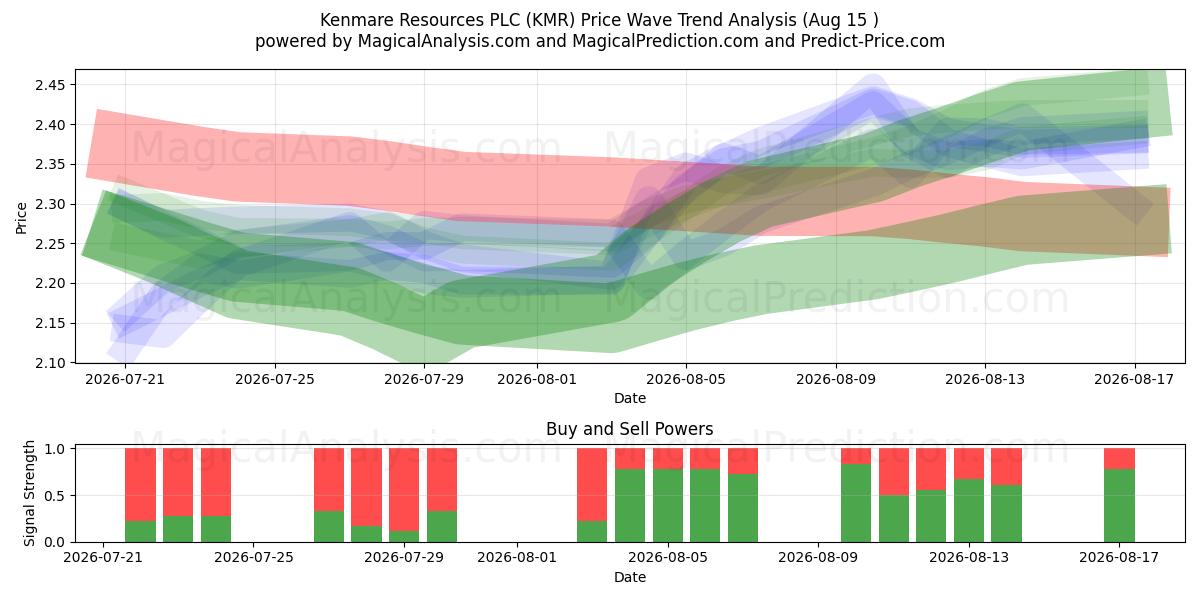
Task: Click the "Date" label under the Buy and Sell Powers chart
Action: click(630, 577)
